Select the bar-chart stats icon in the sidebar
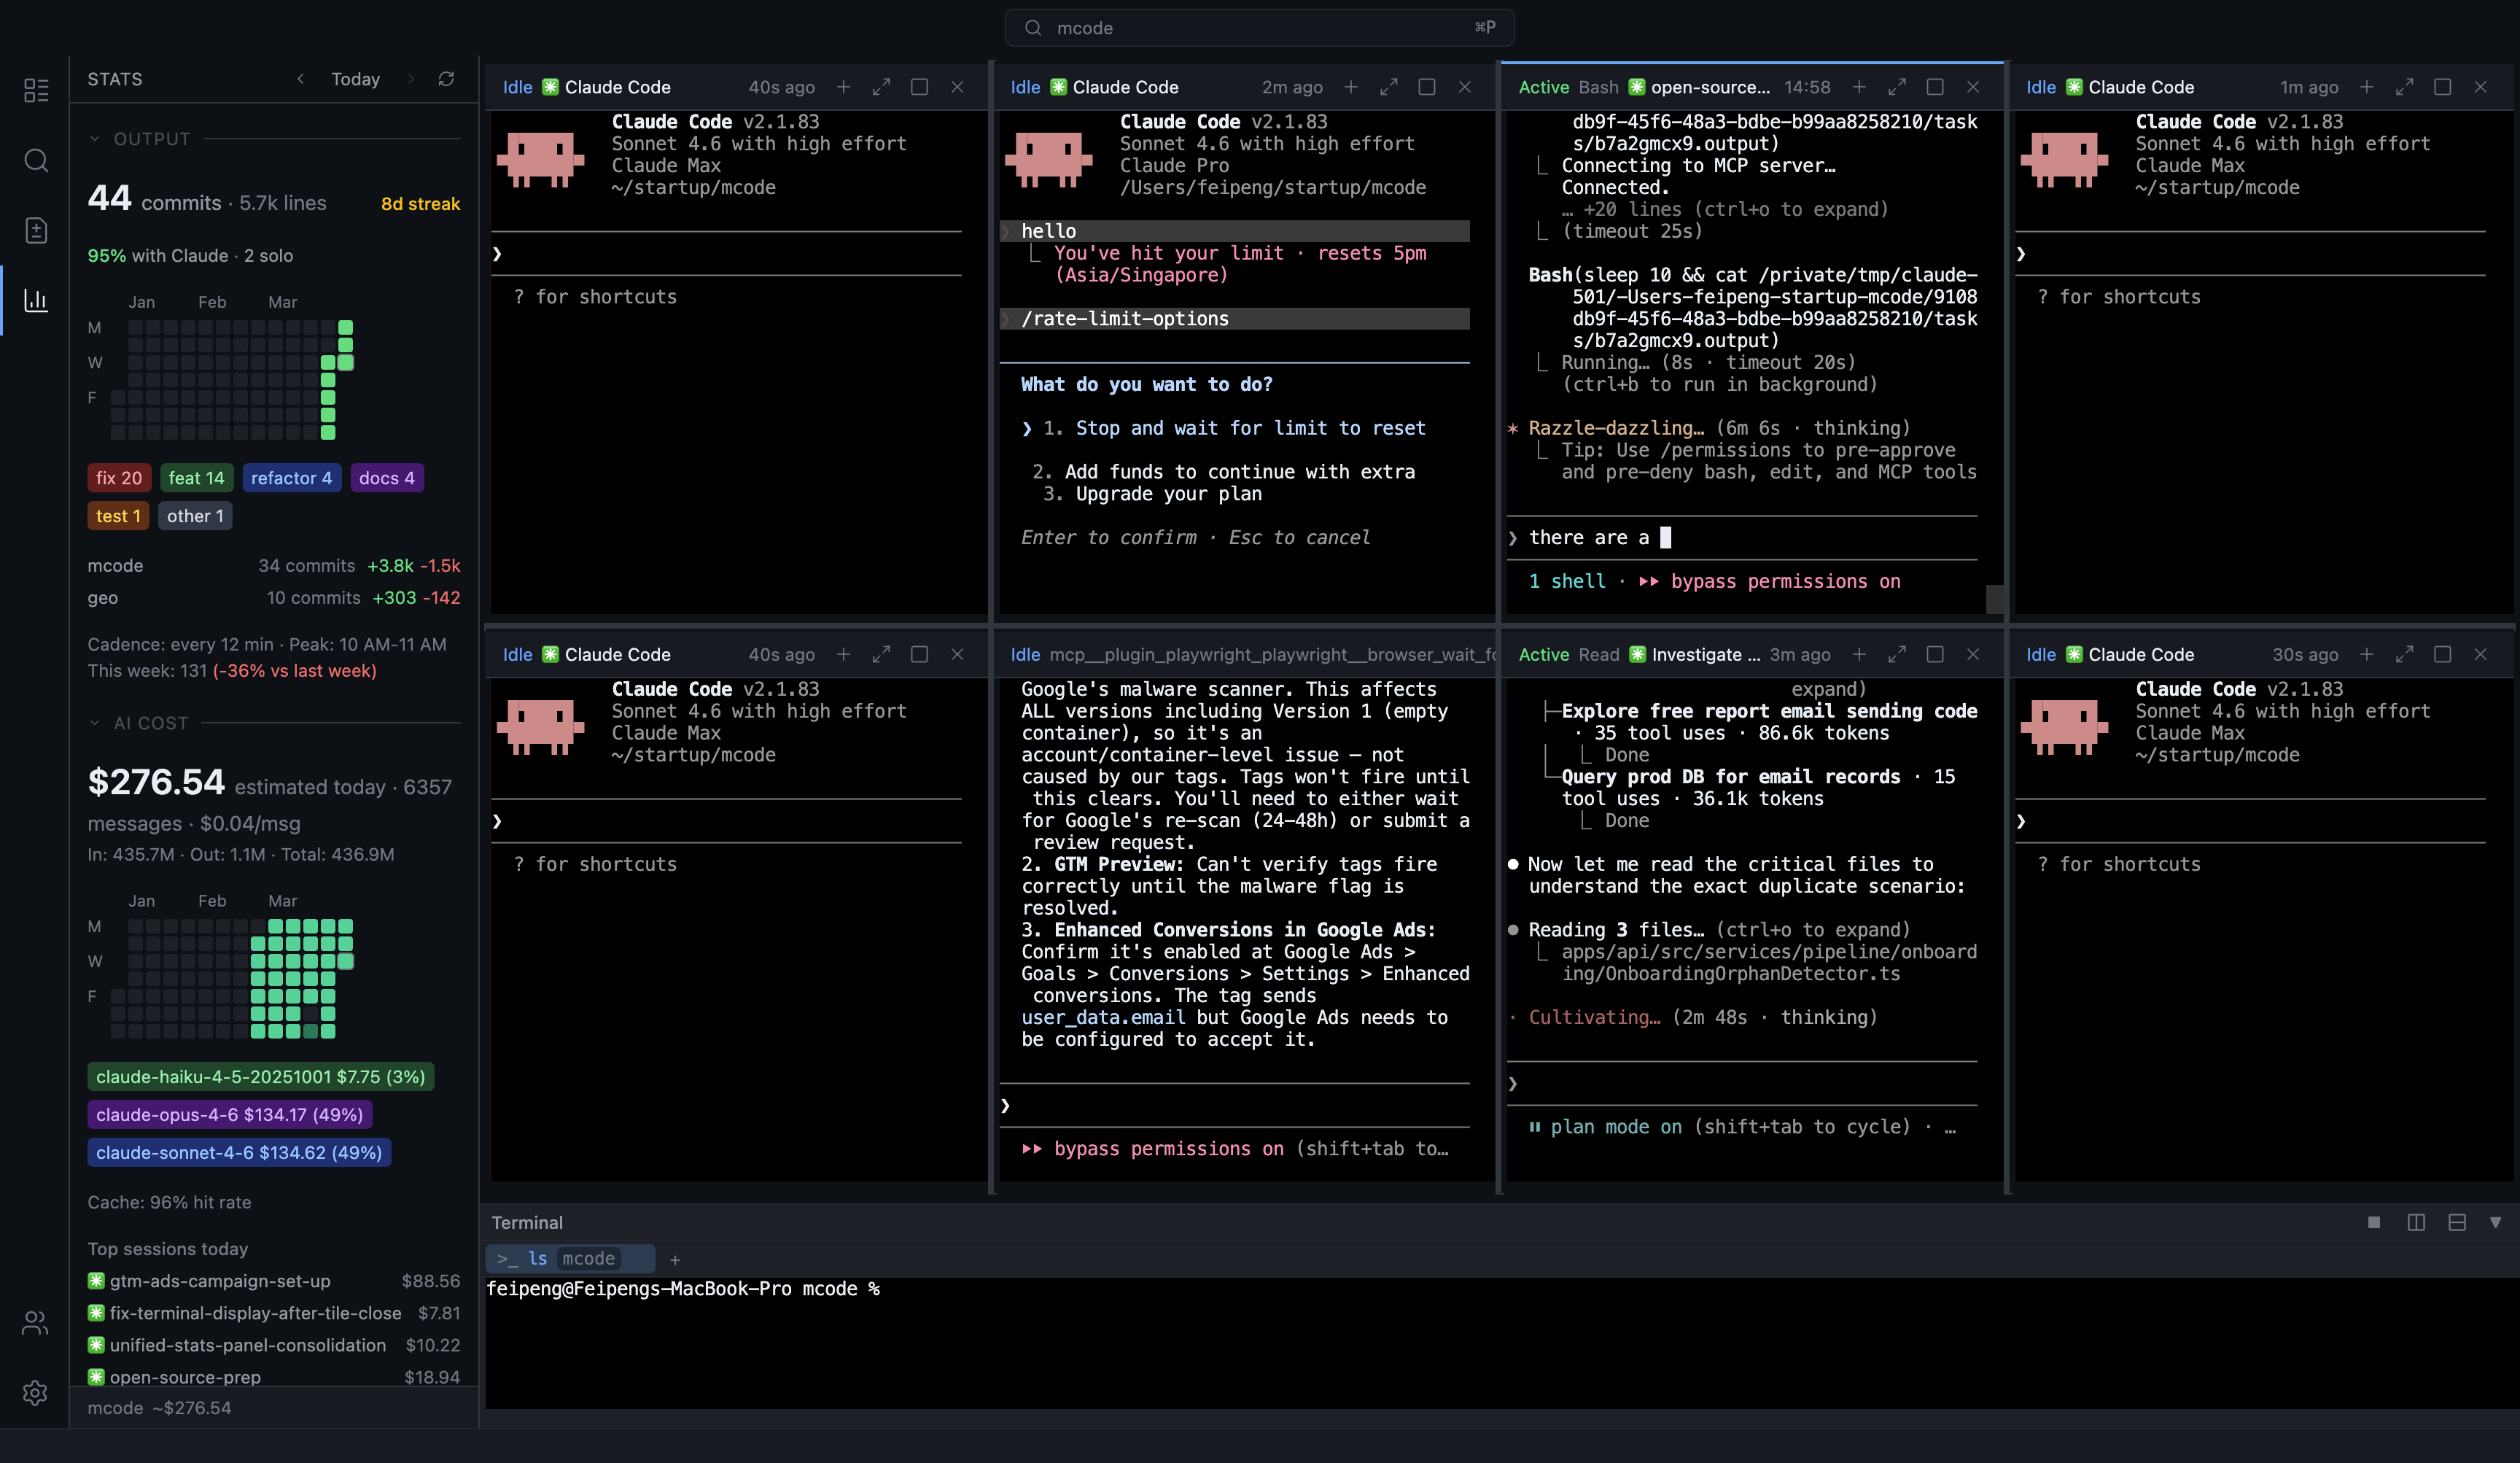 coord(36,300)
